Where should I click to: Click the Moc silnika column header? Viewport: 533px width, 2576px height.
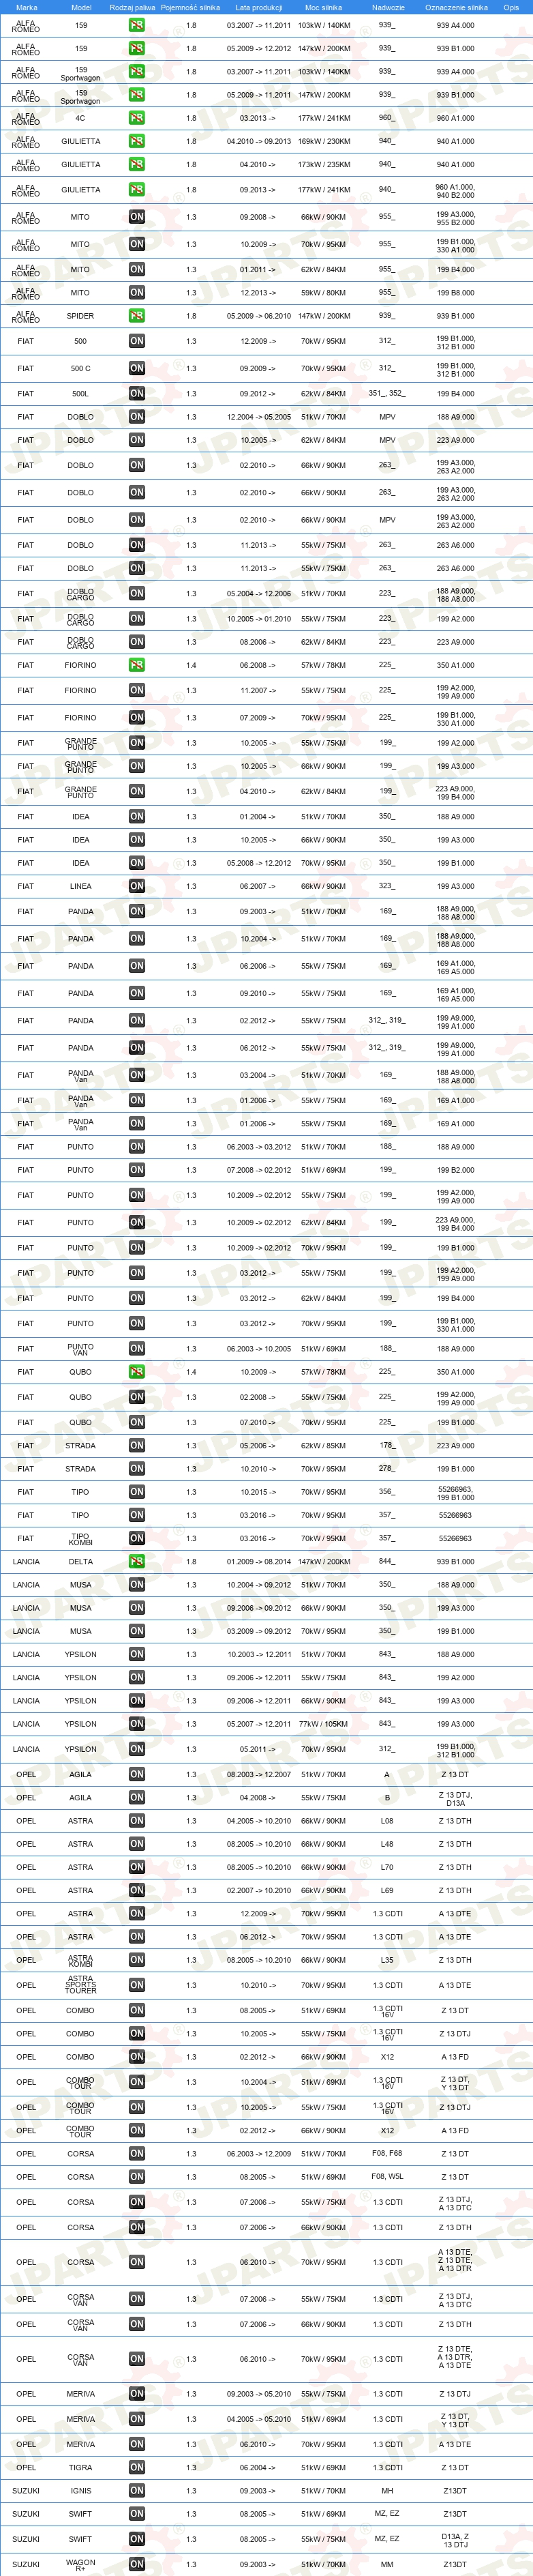324,7
